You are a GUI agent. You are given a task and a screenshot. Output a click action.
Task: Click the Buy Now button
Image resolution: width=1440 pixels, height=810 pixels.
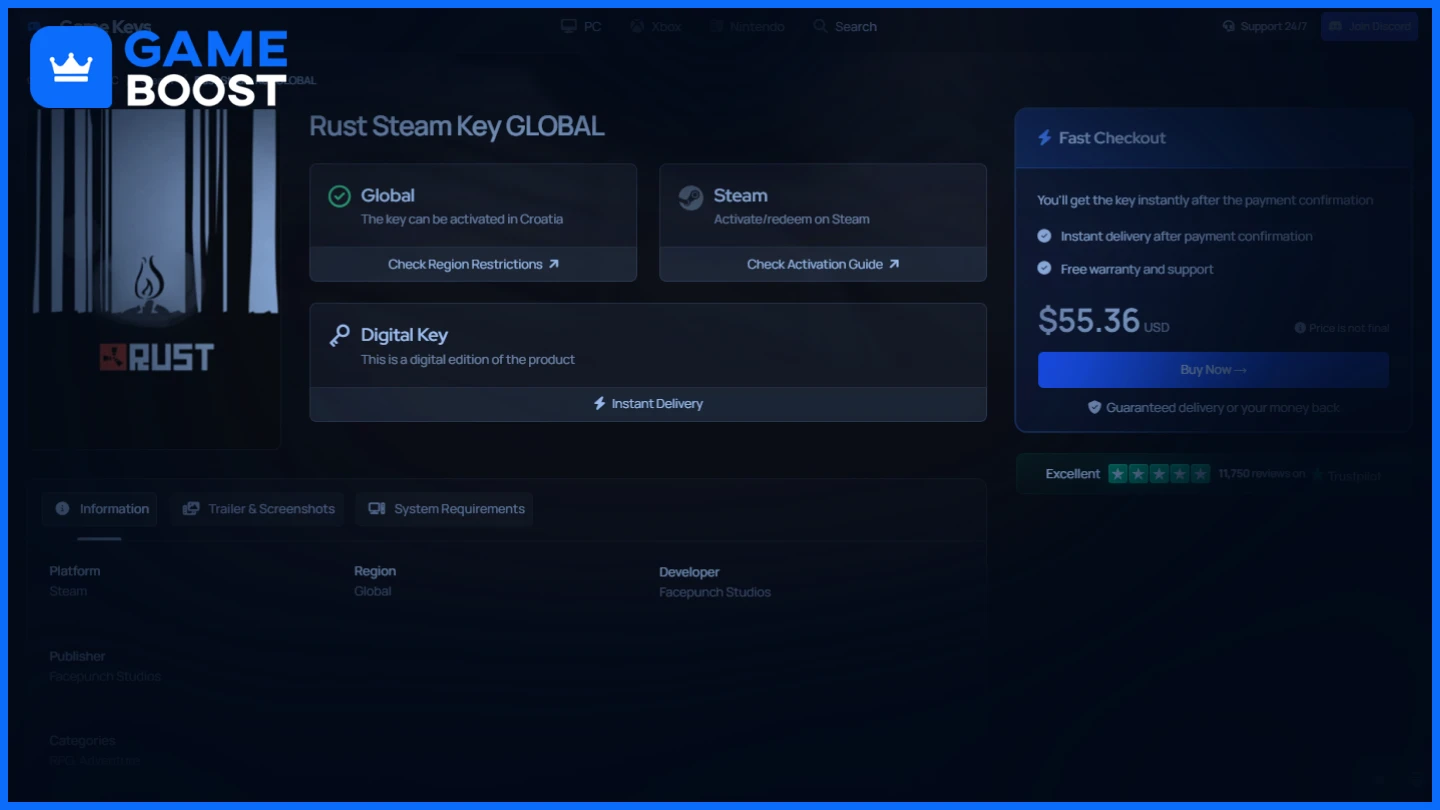(x=1213, y=370)
